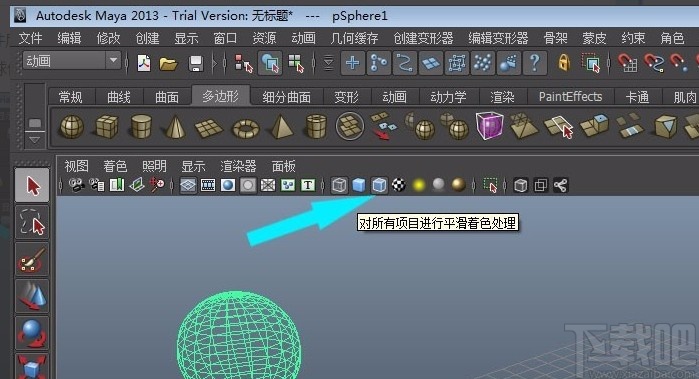Toggle the film gate icon

tap(208, 185)
